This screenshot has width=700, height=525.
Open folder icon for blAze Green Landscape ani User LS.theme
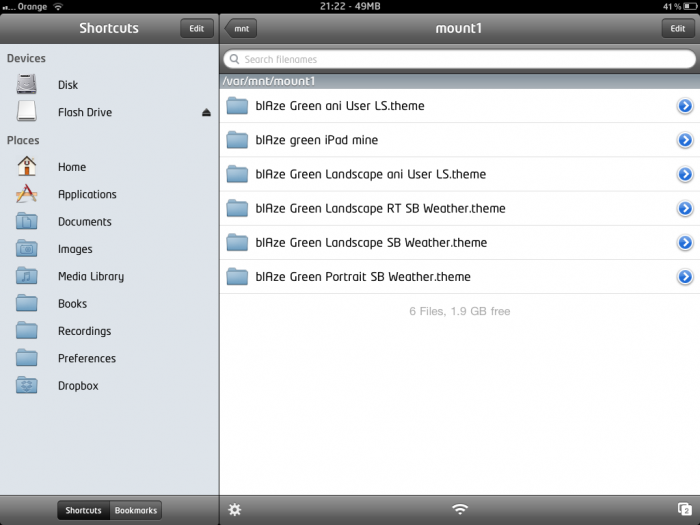(x=237, y=174)
